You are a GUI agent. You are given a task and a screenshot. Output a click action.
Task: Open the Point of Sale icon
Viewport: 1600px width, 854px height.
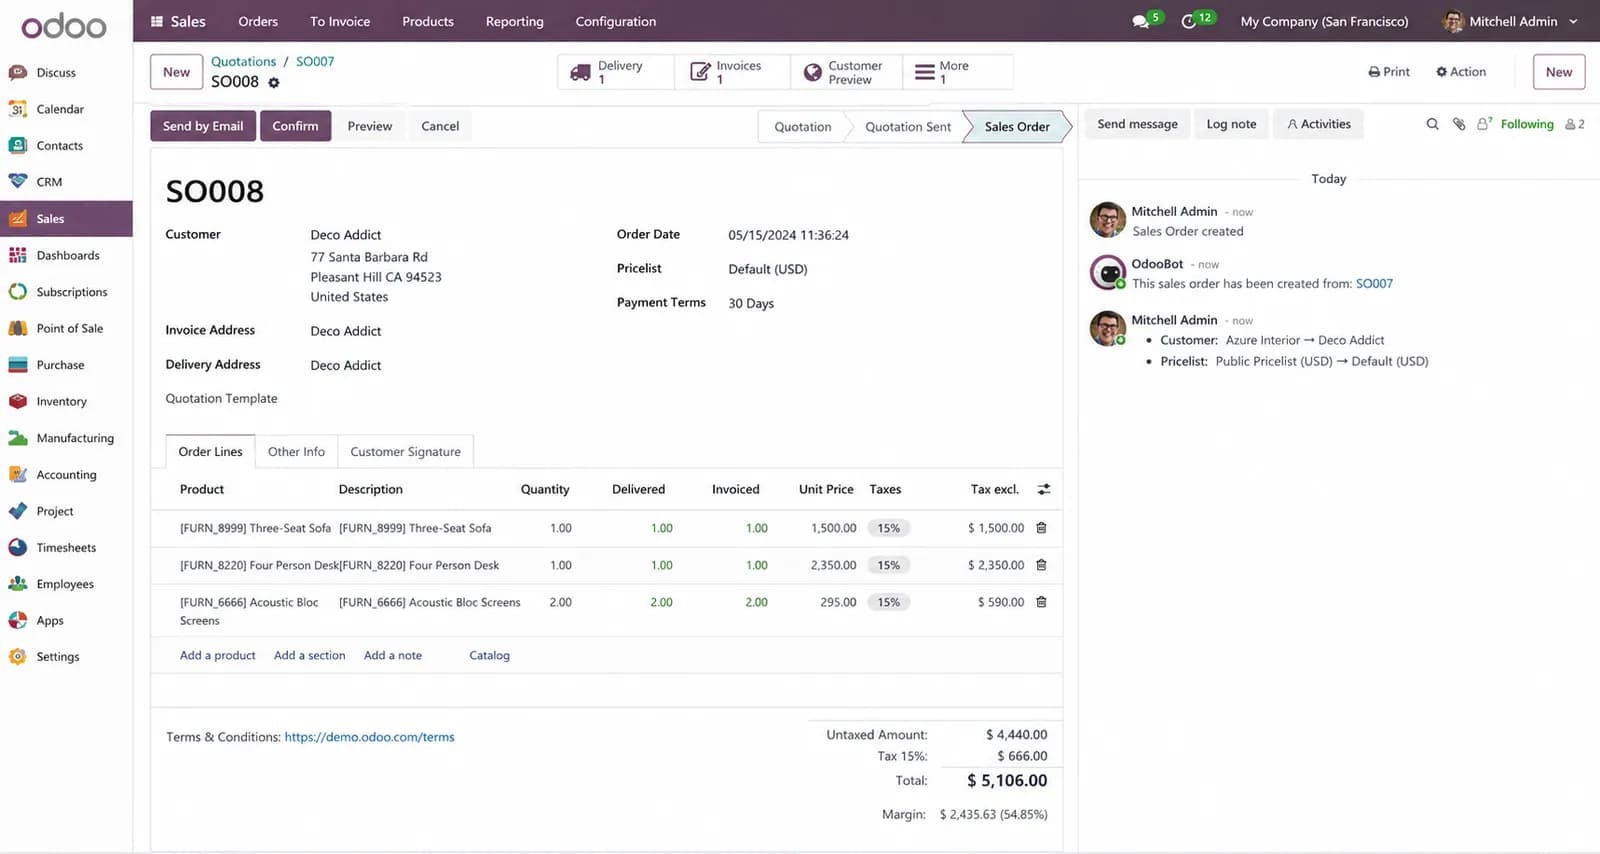(x=18, y=329)
